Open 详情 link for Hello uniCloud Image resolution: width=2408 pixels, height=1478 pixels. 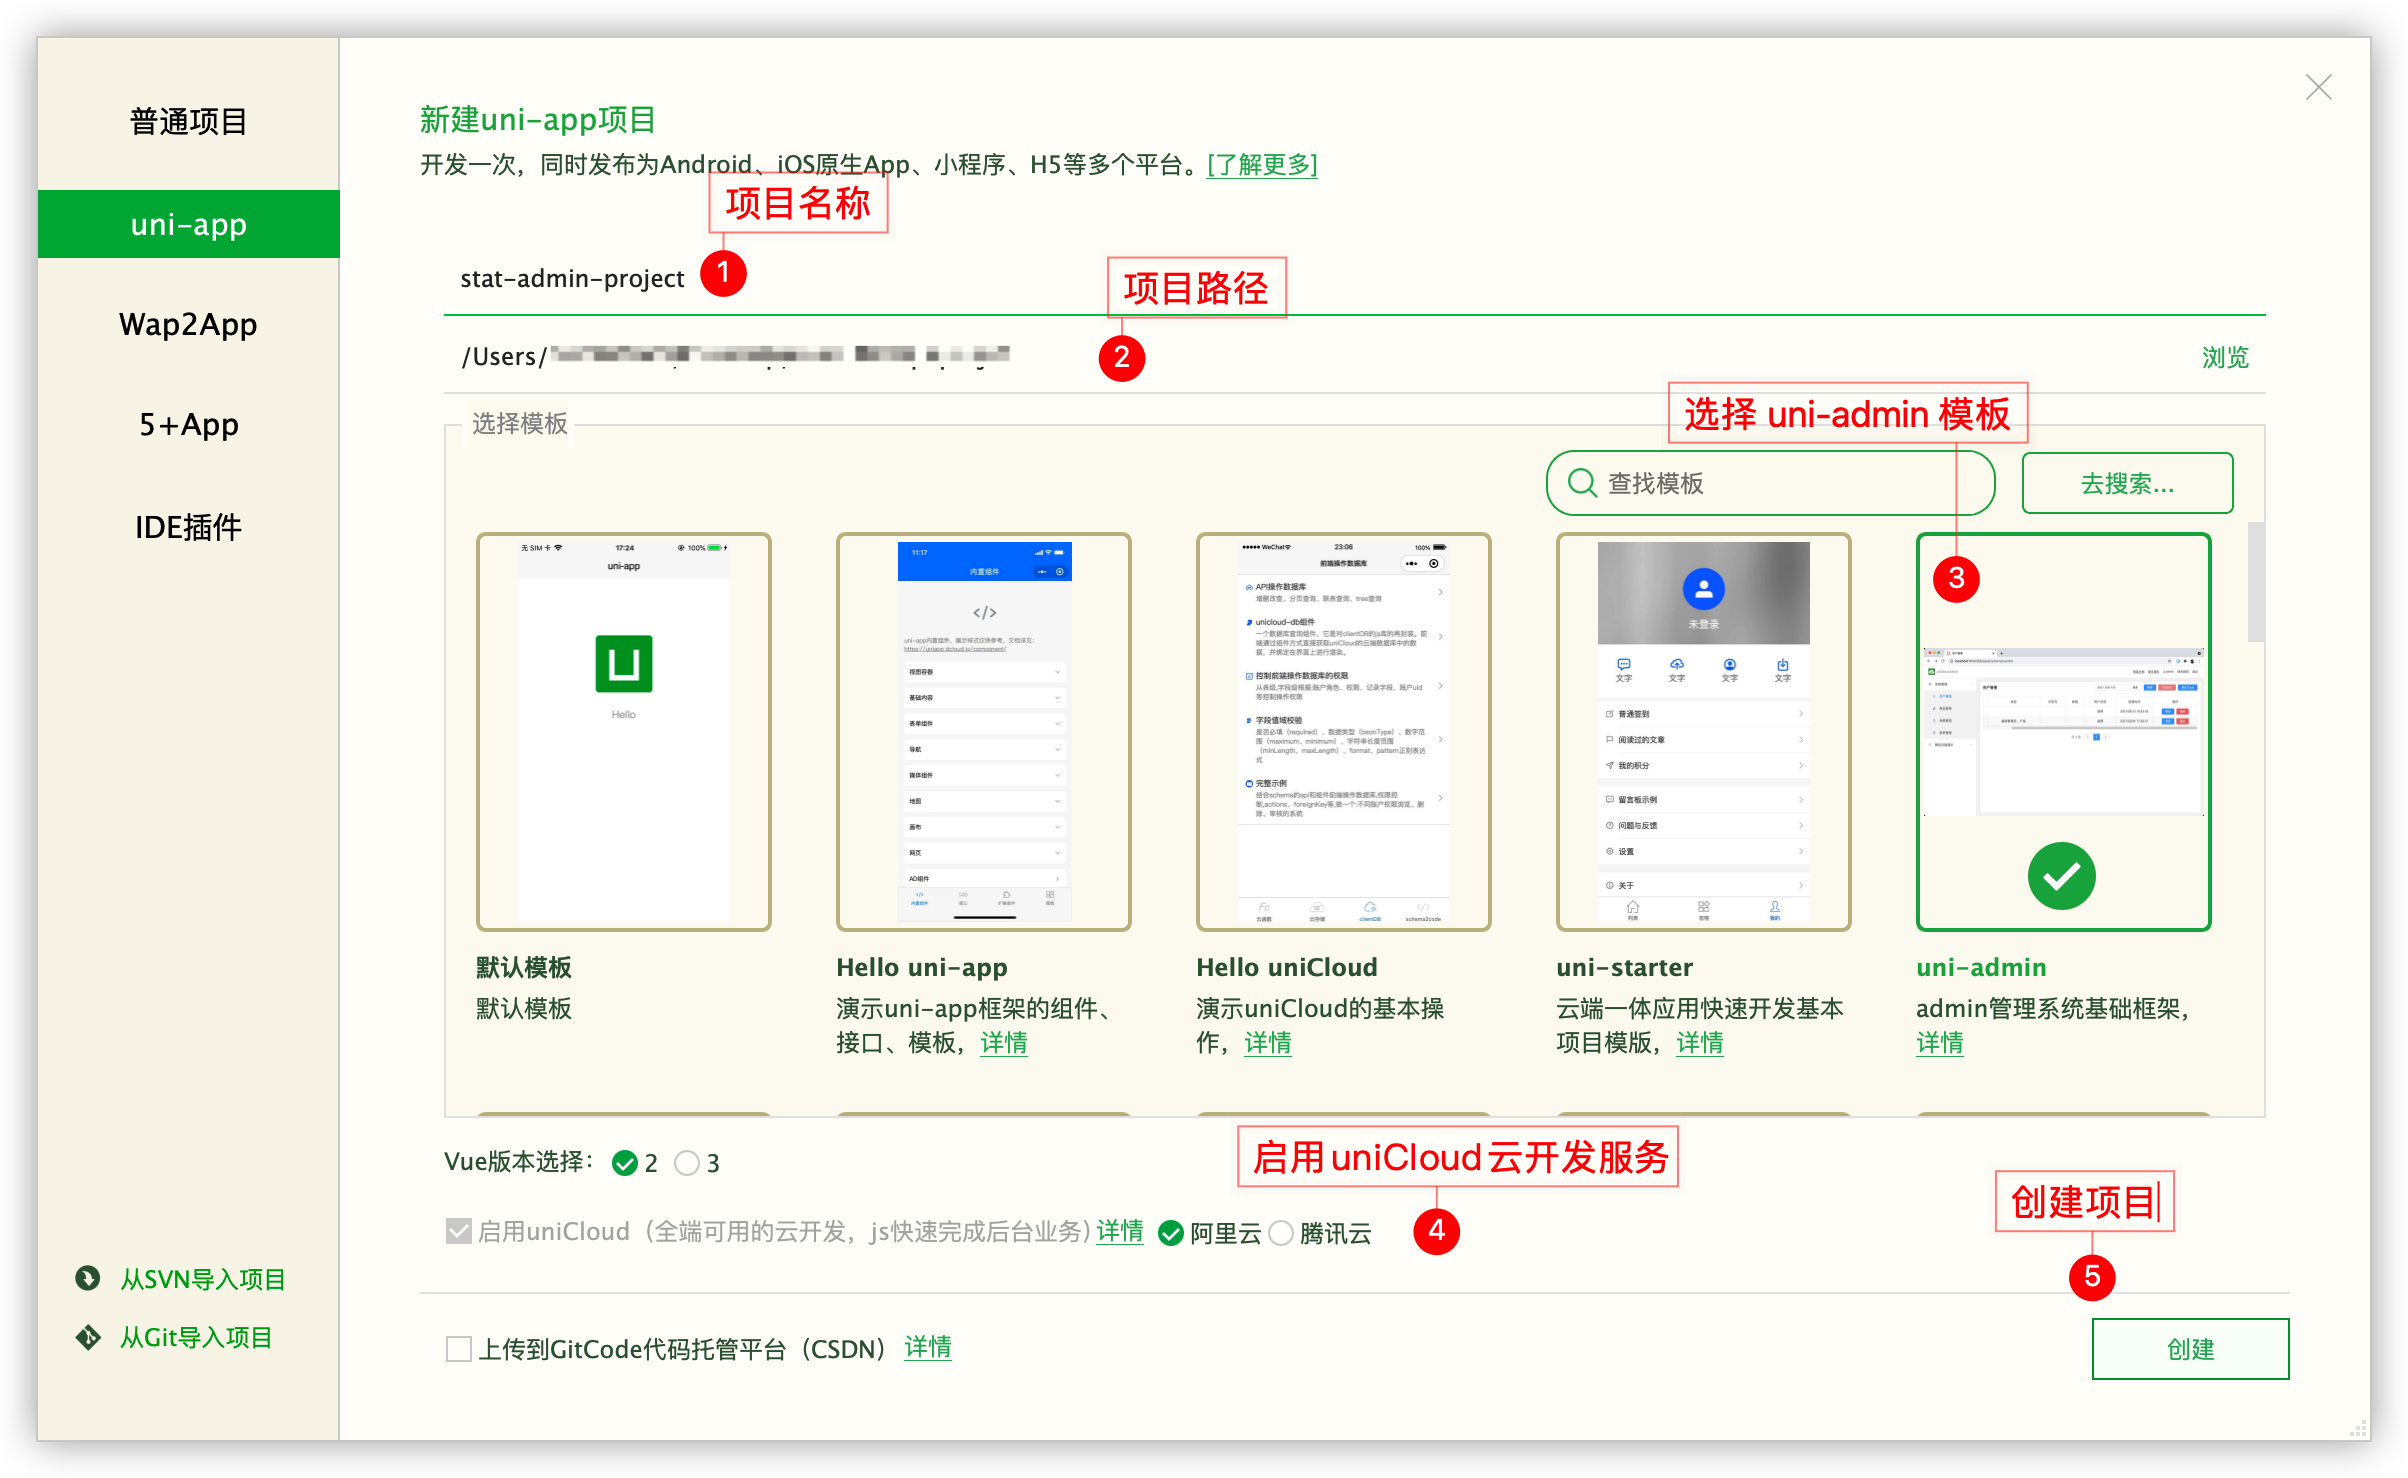coord(1268,1043)
